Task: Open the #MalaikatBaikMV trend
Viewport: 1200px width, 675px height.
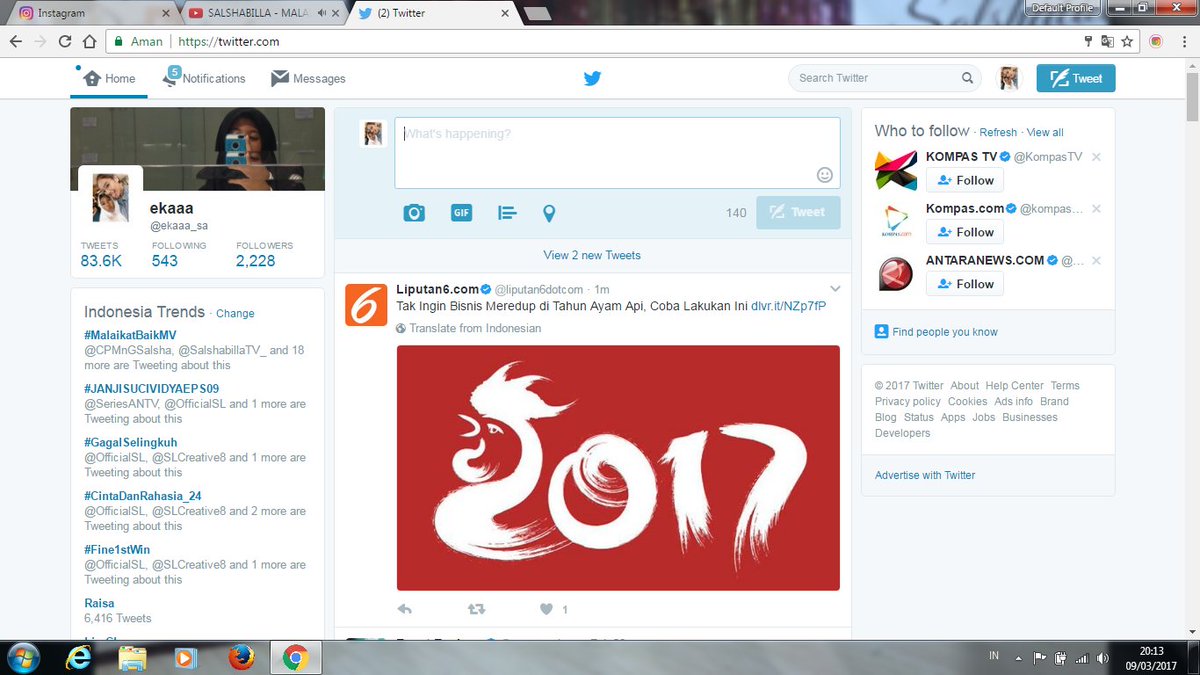Action: pos(130,335)
